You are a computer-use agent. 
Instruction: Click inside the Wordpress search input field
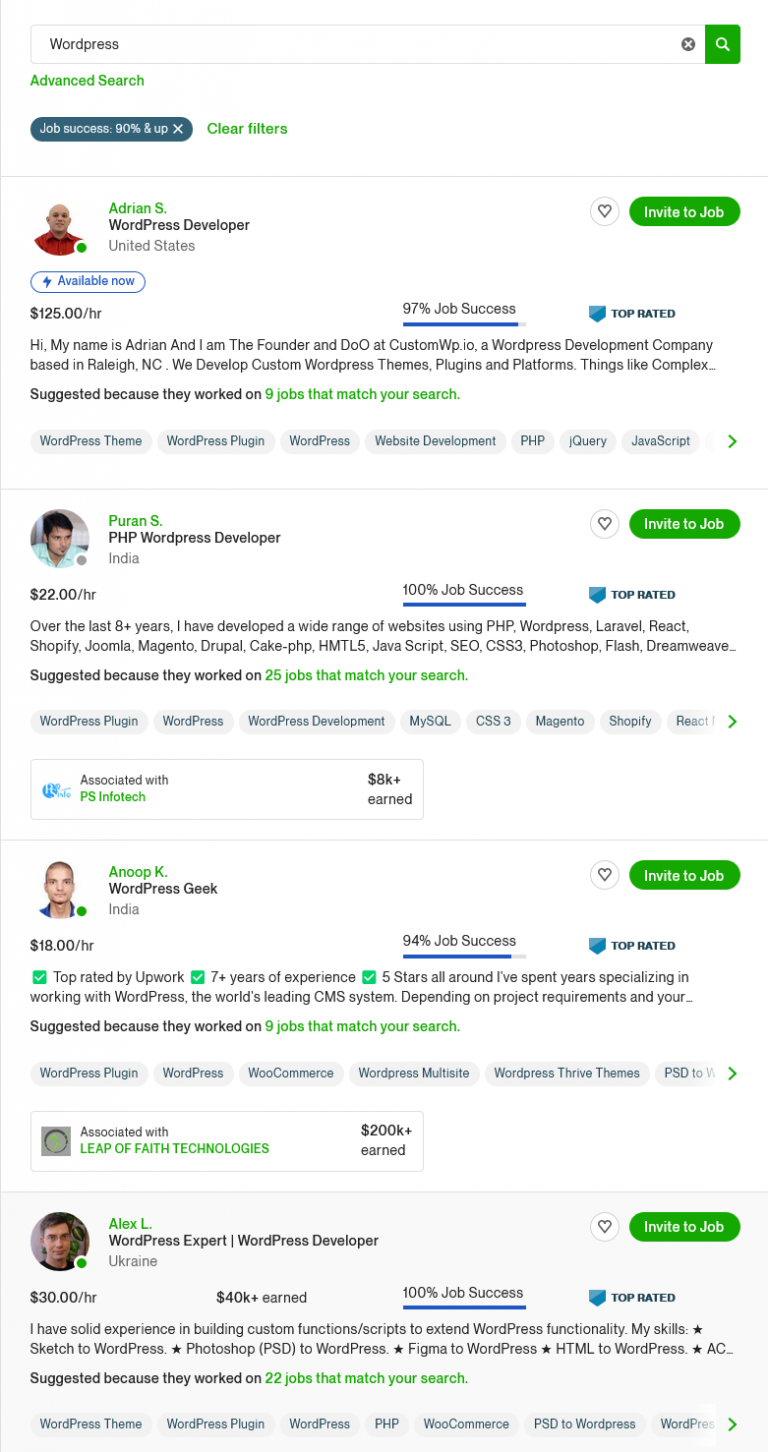pyautogui.click(x=300, y=44)
